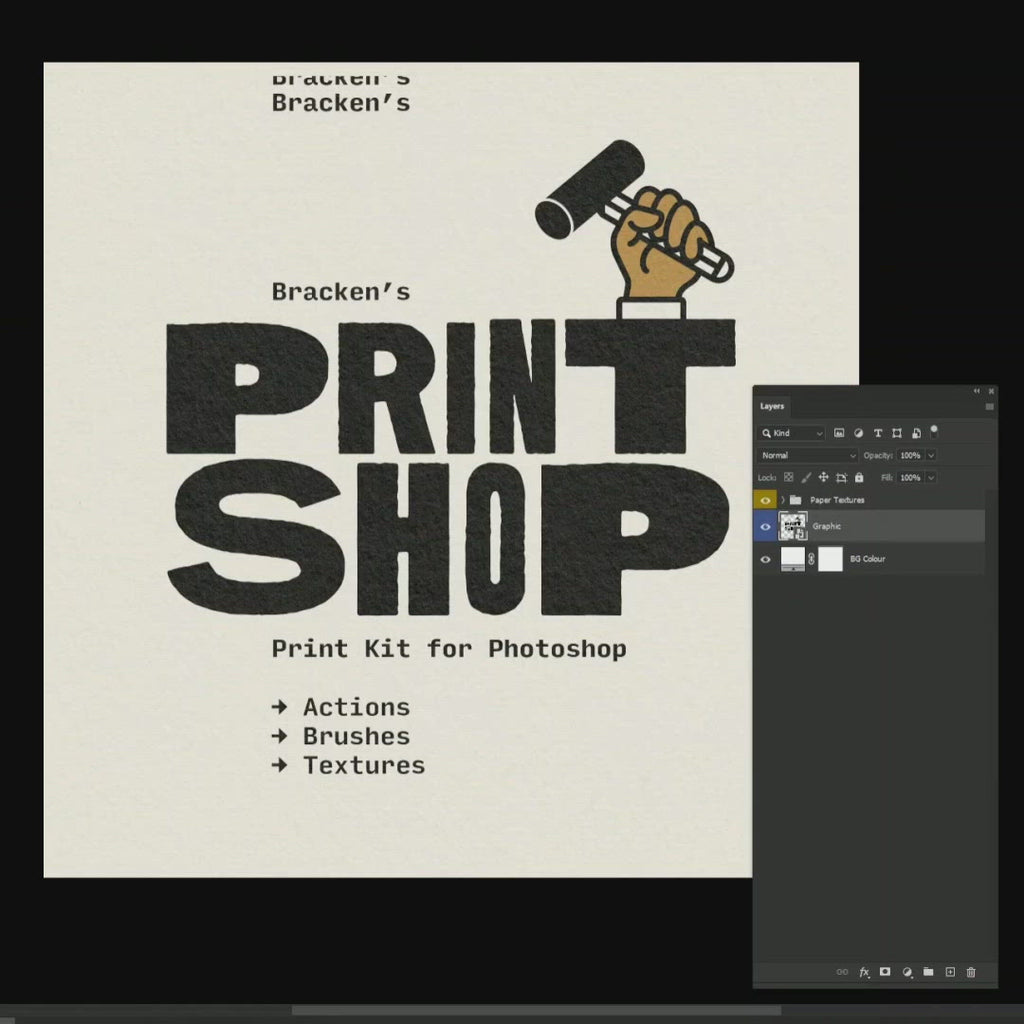Filter layers by adjustment layers
The image size is (1024, 1024).
(858, 433)
